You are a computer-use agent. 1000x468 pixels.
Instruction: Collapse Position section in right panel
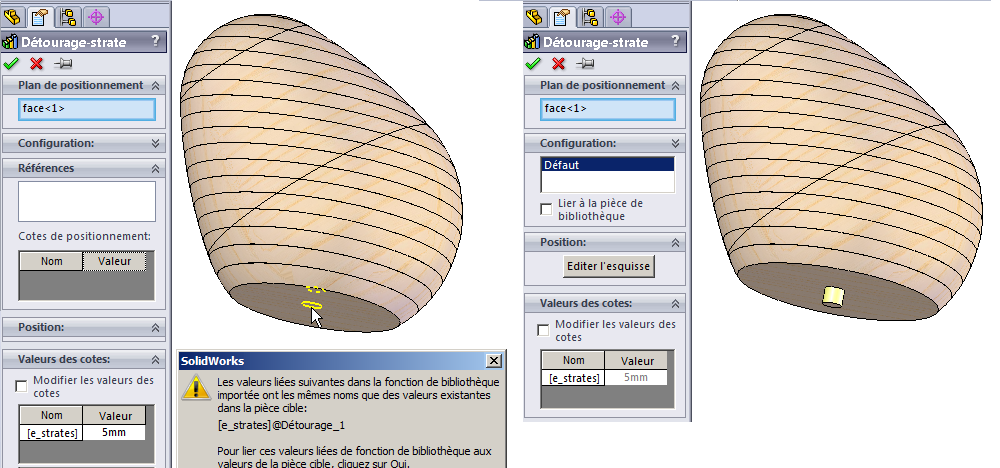pos(676,242)
